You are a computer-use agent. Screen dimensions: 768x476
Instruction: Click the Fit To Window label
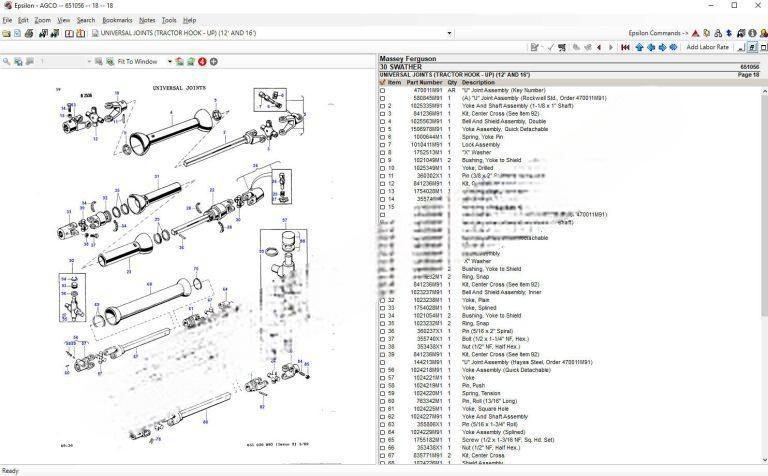[138, 62]
